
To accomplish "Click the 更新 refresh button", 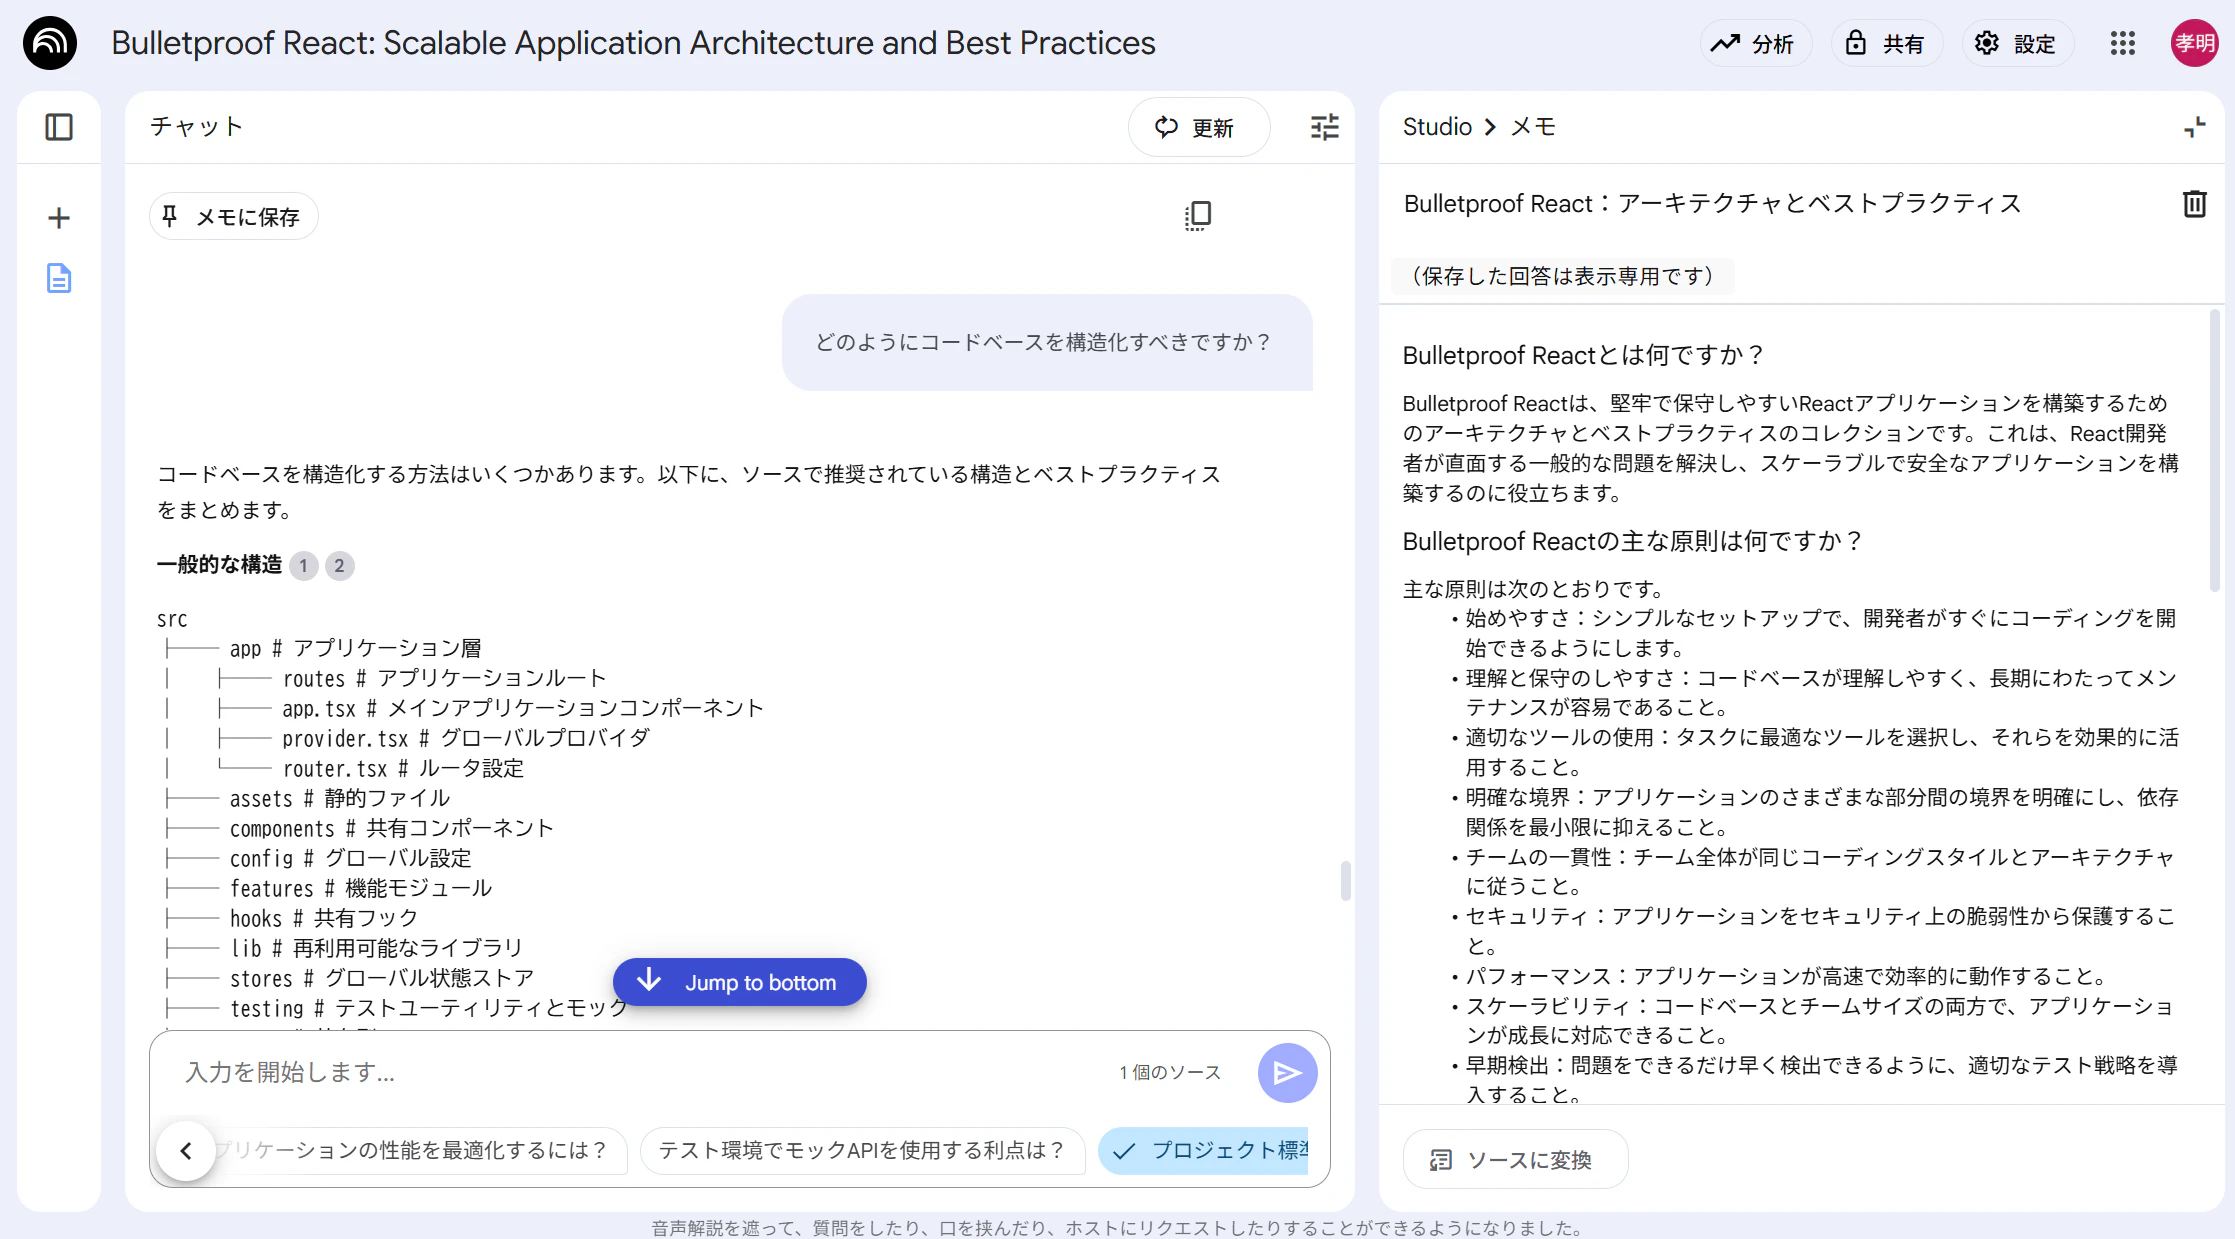I will click(1198, 127).
